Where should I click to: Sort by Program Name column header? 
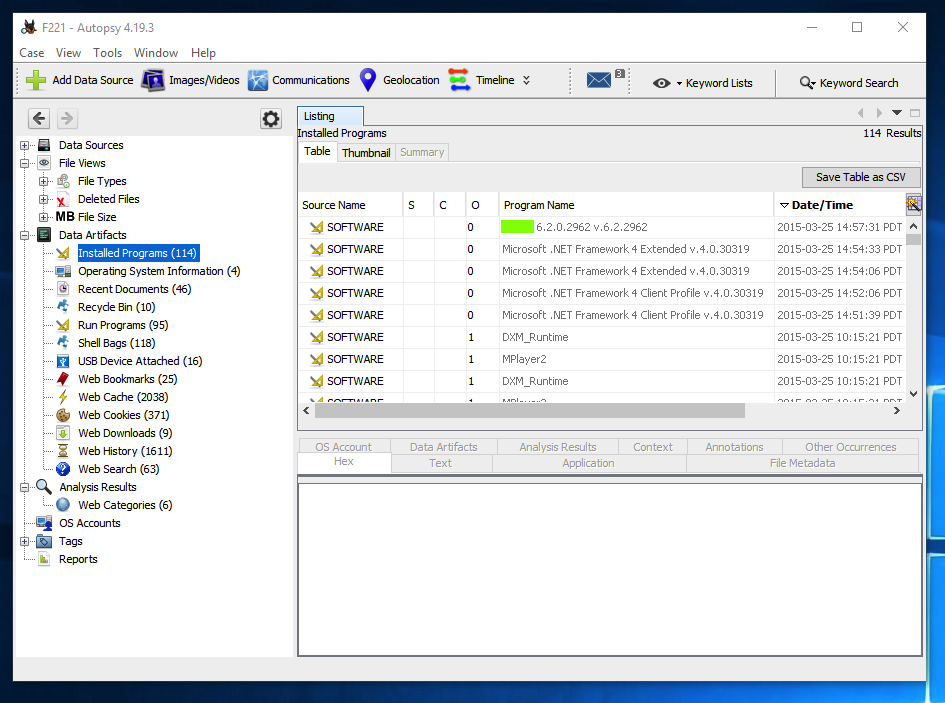[636, 205]
